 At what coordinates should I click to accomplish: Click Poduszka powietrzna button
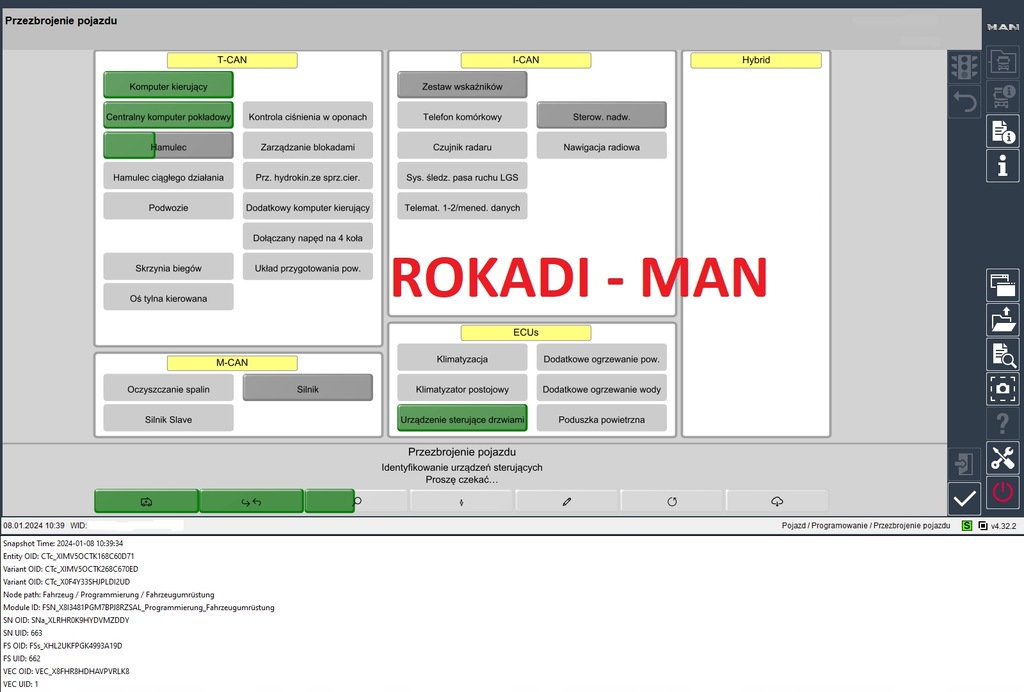click(x=601, y=418)
